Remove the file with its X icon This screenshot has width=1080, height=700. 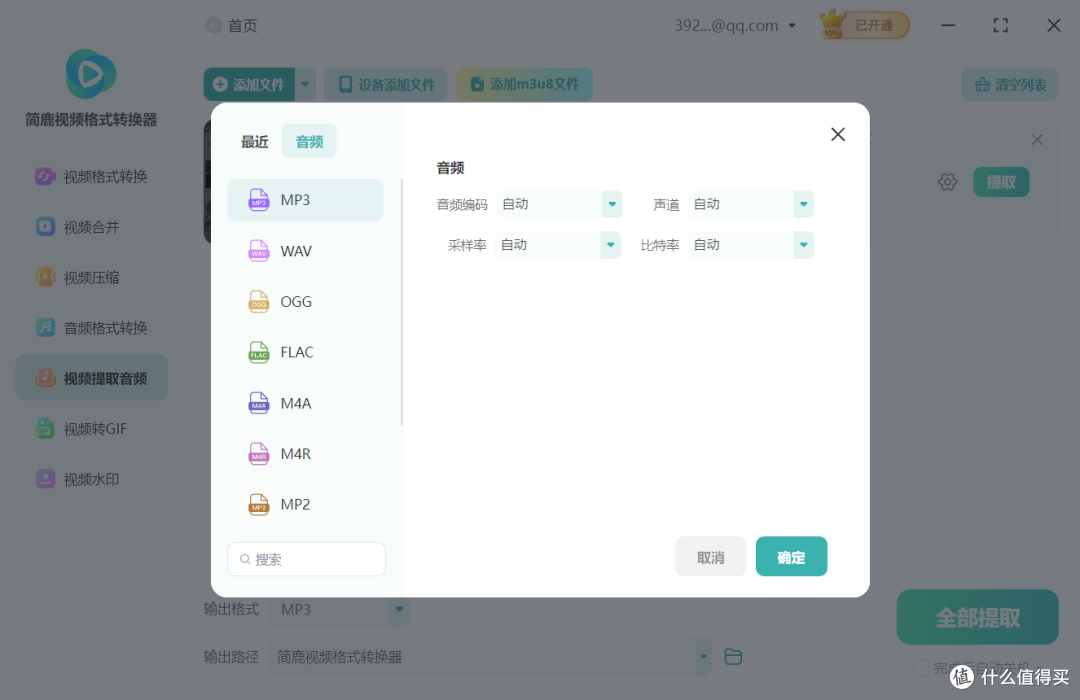pyautogui.click(x=1037, y=140)
